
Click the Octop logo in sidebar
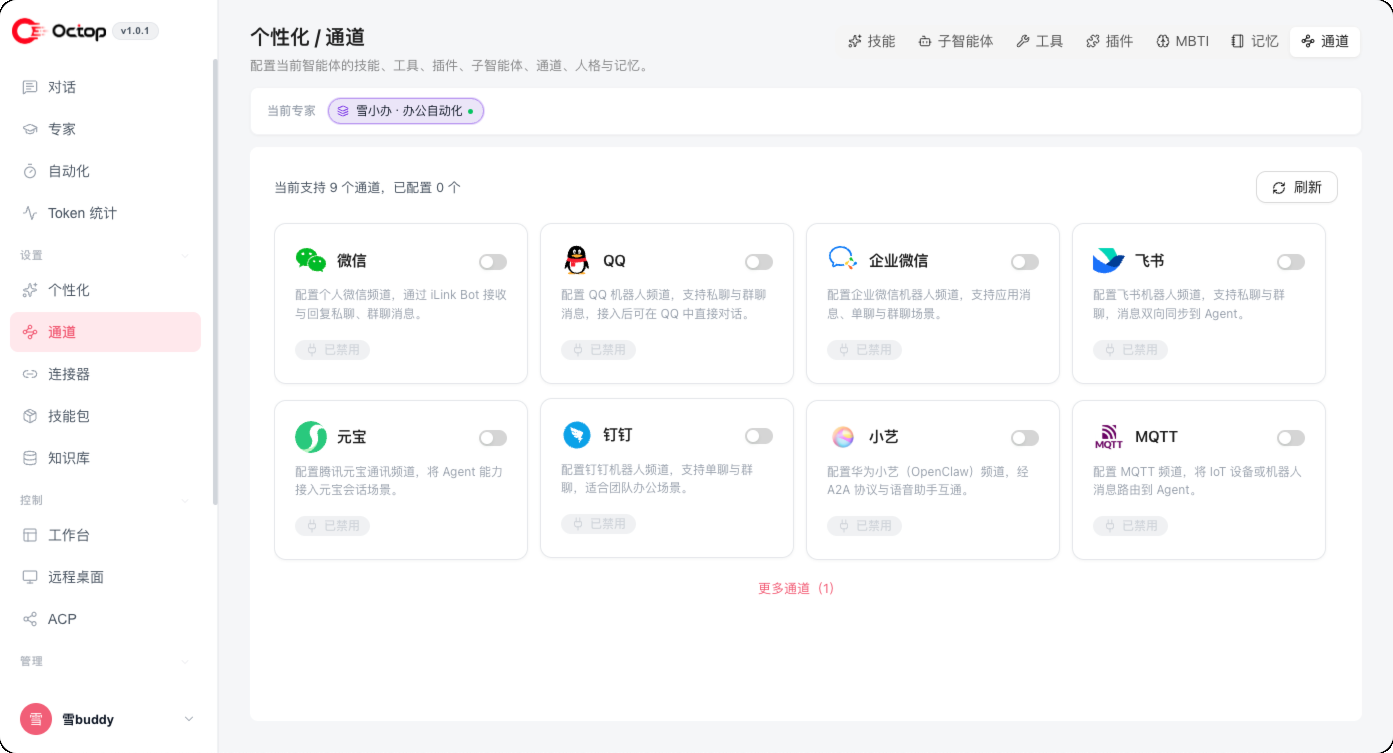pos(59,31)
